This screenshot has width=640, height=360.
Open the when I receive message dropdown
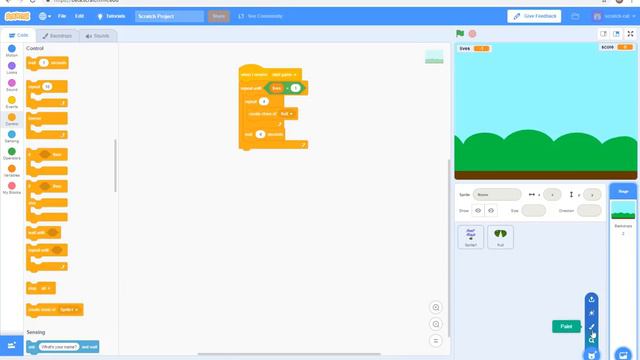point(284,75)
